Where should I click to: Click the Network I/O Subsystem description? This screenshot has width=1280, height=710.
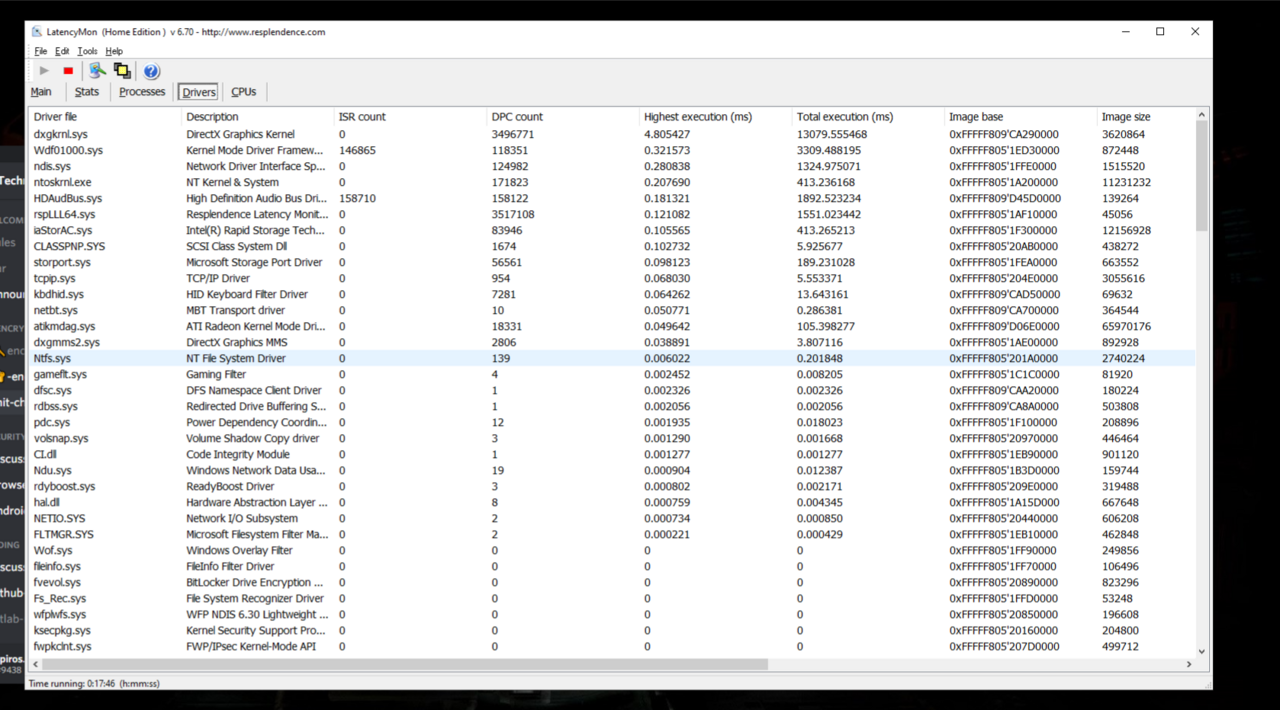tap(242, 518)
